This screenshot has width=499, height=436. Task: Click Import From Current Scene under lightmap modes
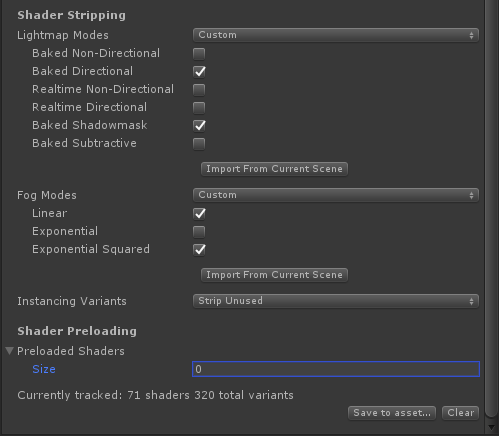(x=274, y=169)
